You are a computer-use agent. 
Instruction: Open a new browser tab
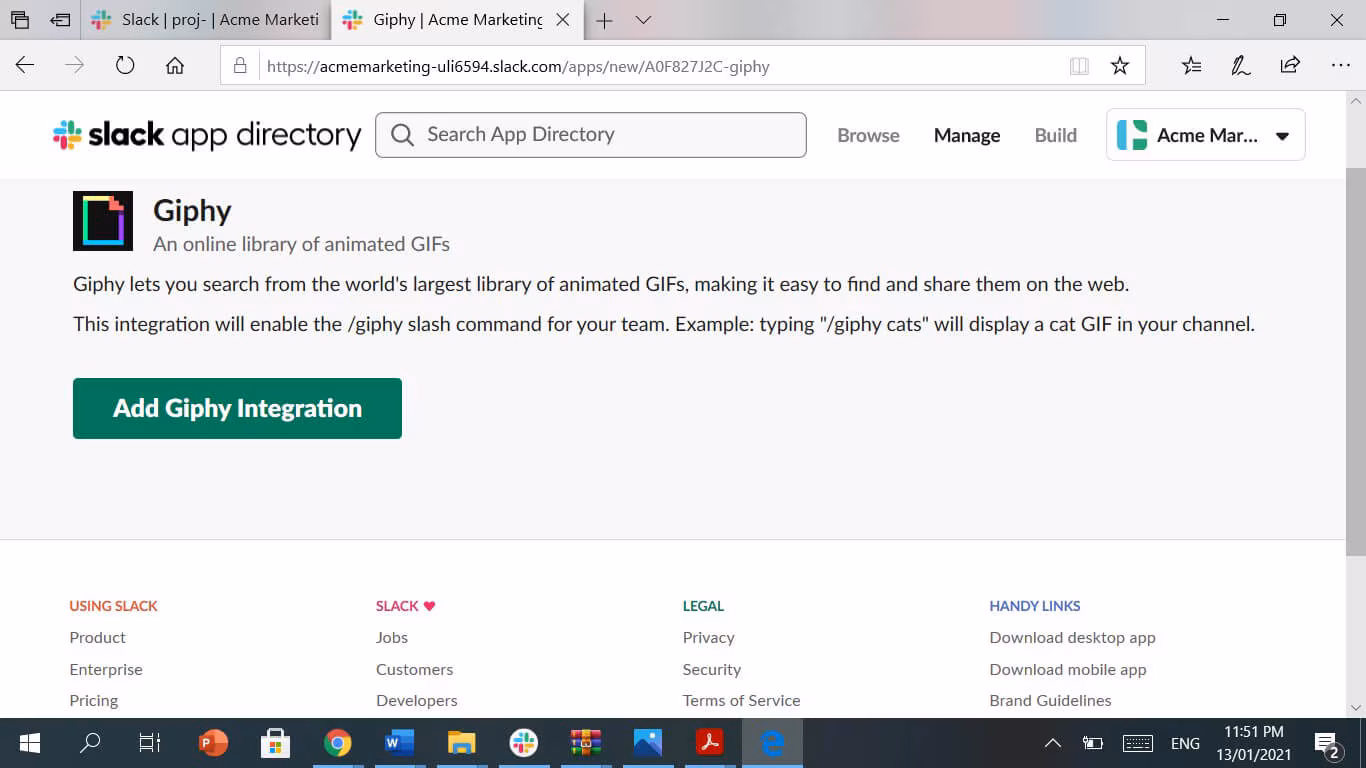pyautogui.click(x=604, y=20)
